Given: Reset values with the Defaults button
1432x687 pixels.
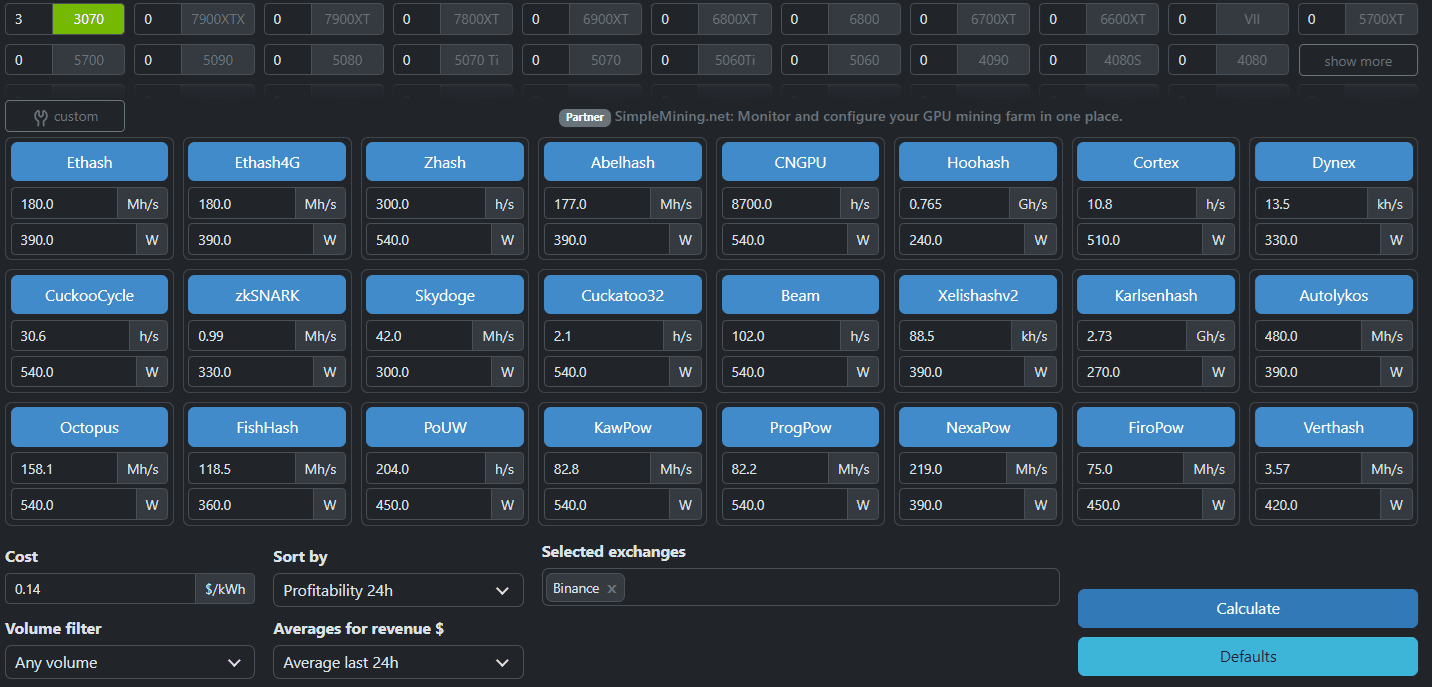Looking at the screenshot, I should [x=1247, y=656].
